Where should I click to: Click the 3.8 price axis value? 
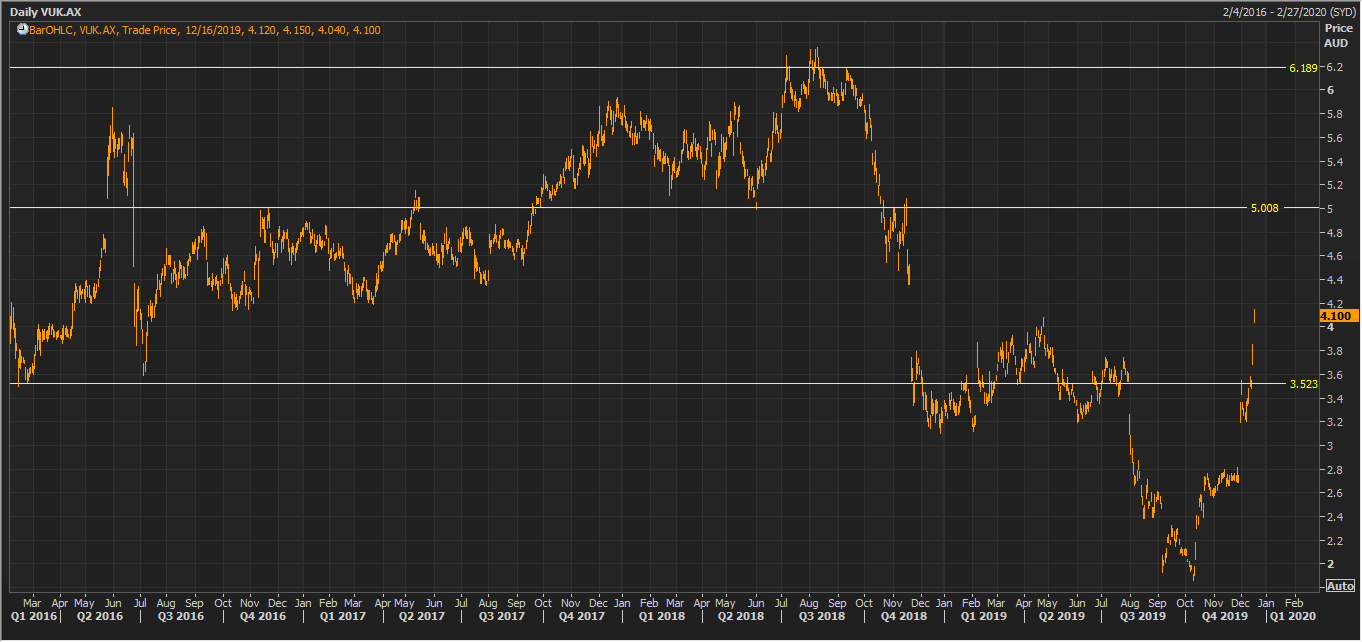tap(1334, 352)
